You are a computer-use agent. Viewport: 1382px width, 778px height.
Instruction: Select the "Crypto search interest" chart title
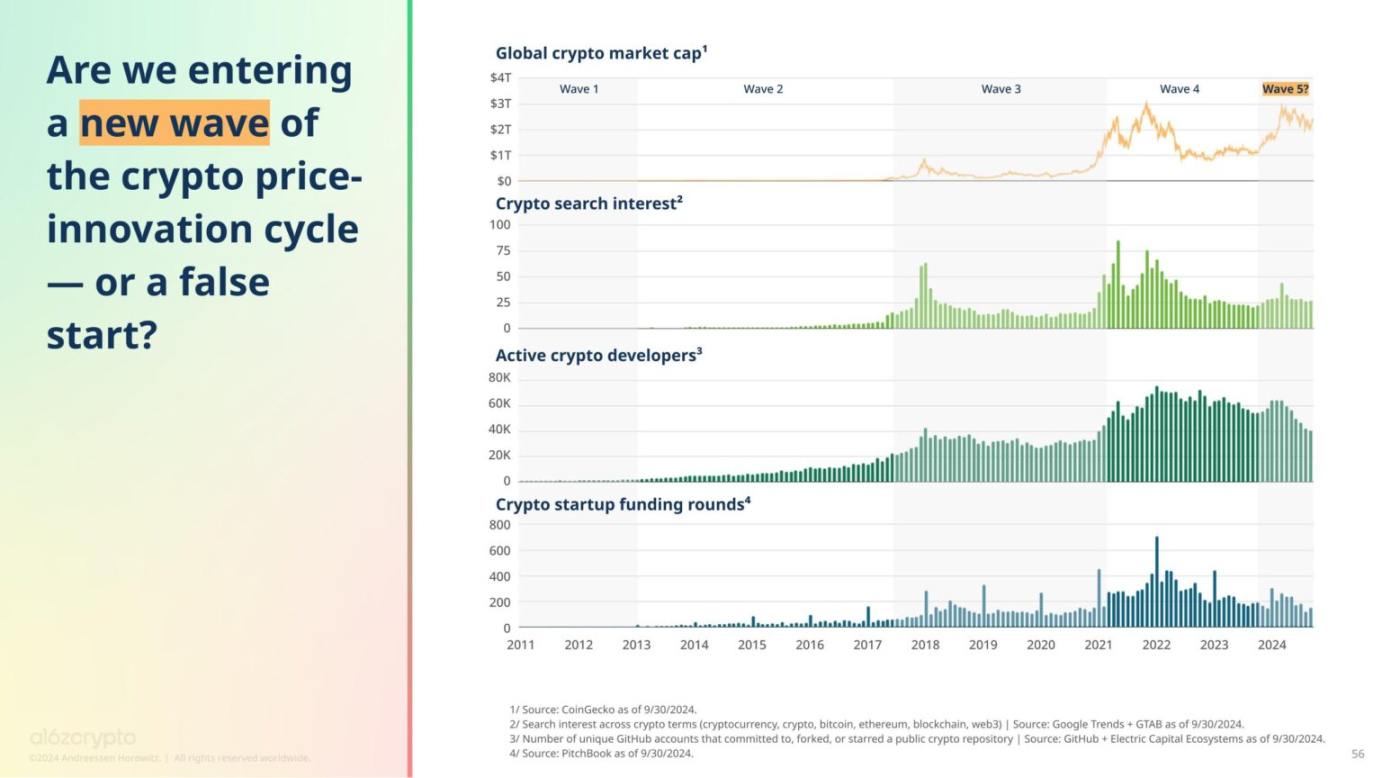(589, 203)
